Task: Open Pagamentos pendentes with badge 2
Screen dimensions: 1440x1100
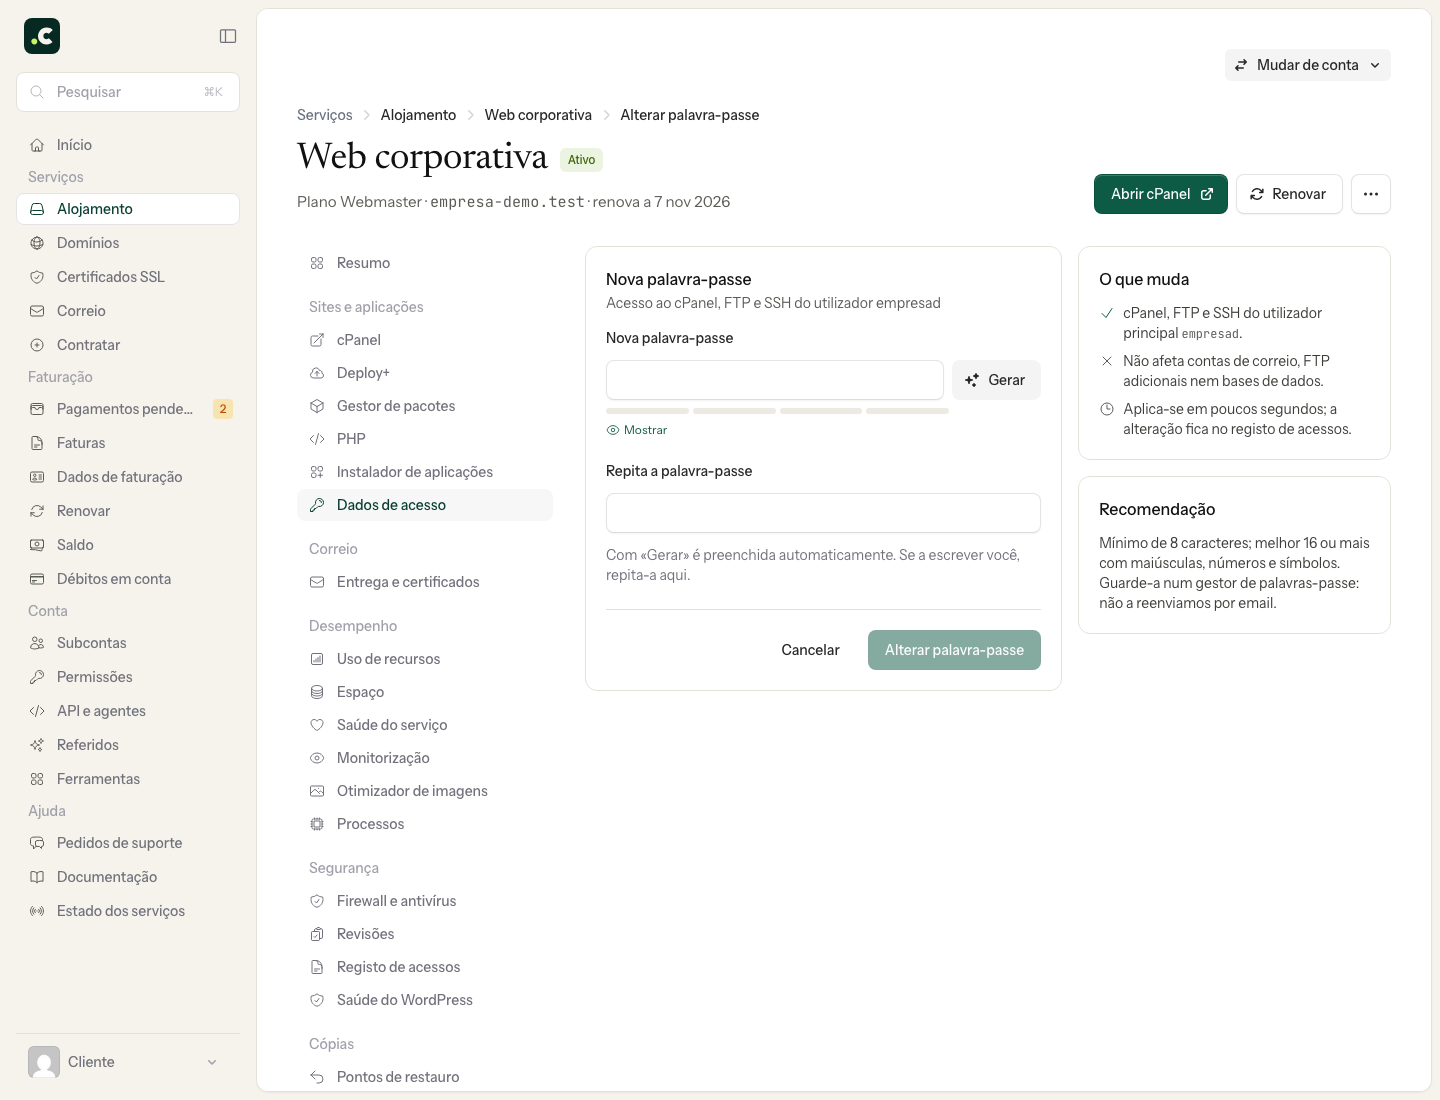Action: pos(128,409)
